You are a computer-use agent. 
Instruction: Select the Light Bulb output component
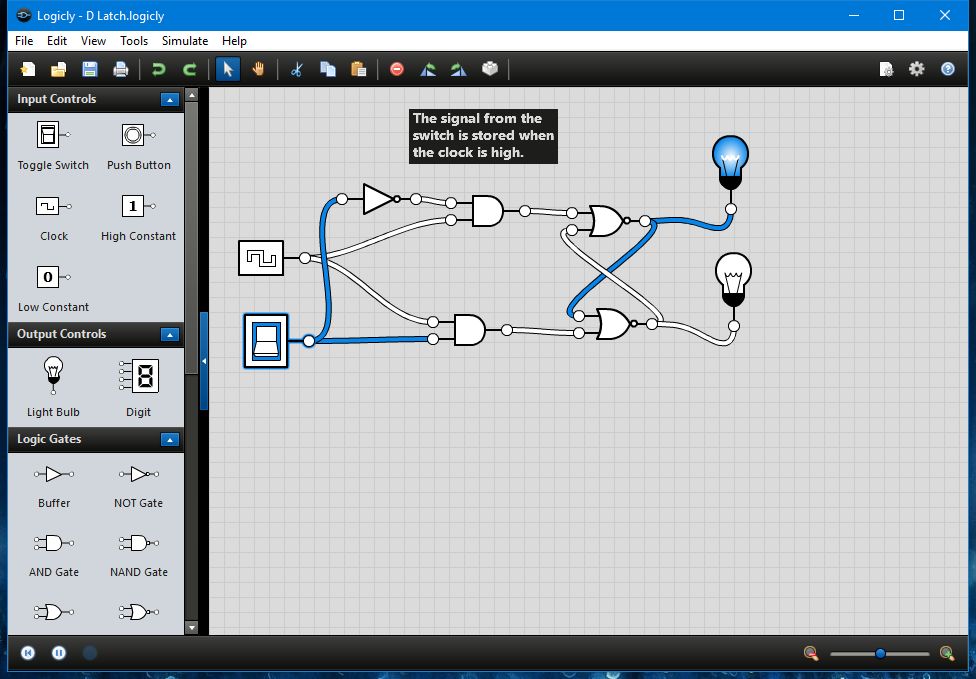pyautogui.click(x=53, y=386)
